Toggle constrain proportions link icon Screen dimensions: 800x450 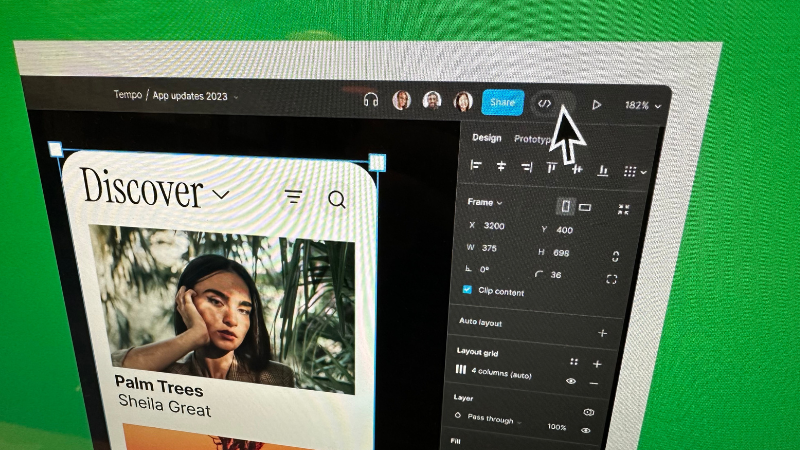(615, 256)
